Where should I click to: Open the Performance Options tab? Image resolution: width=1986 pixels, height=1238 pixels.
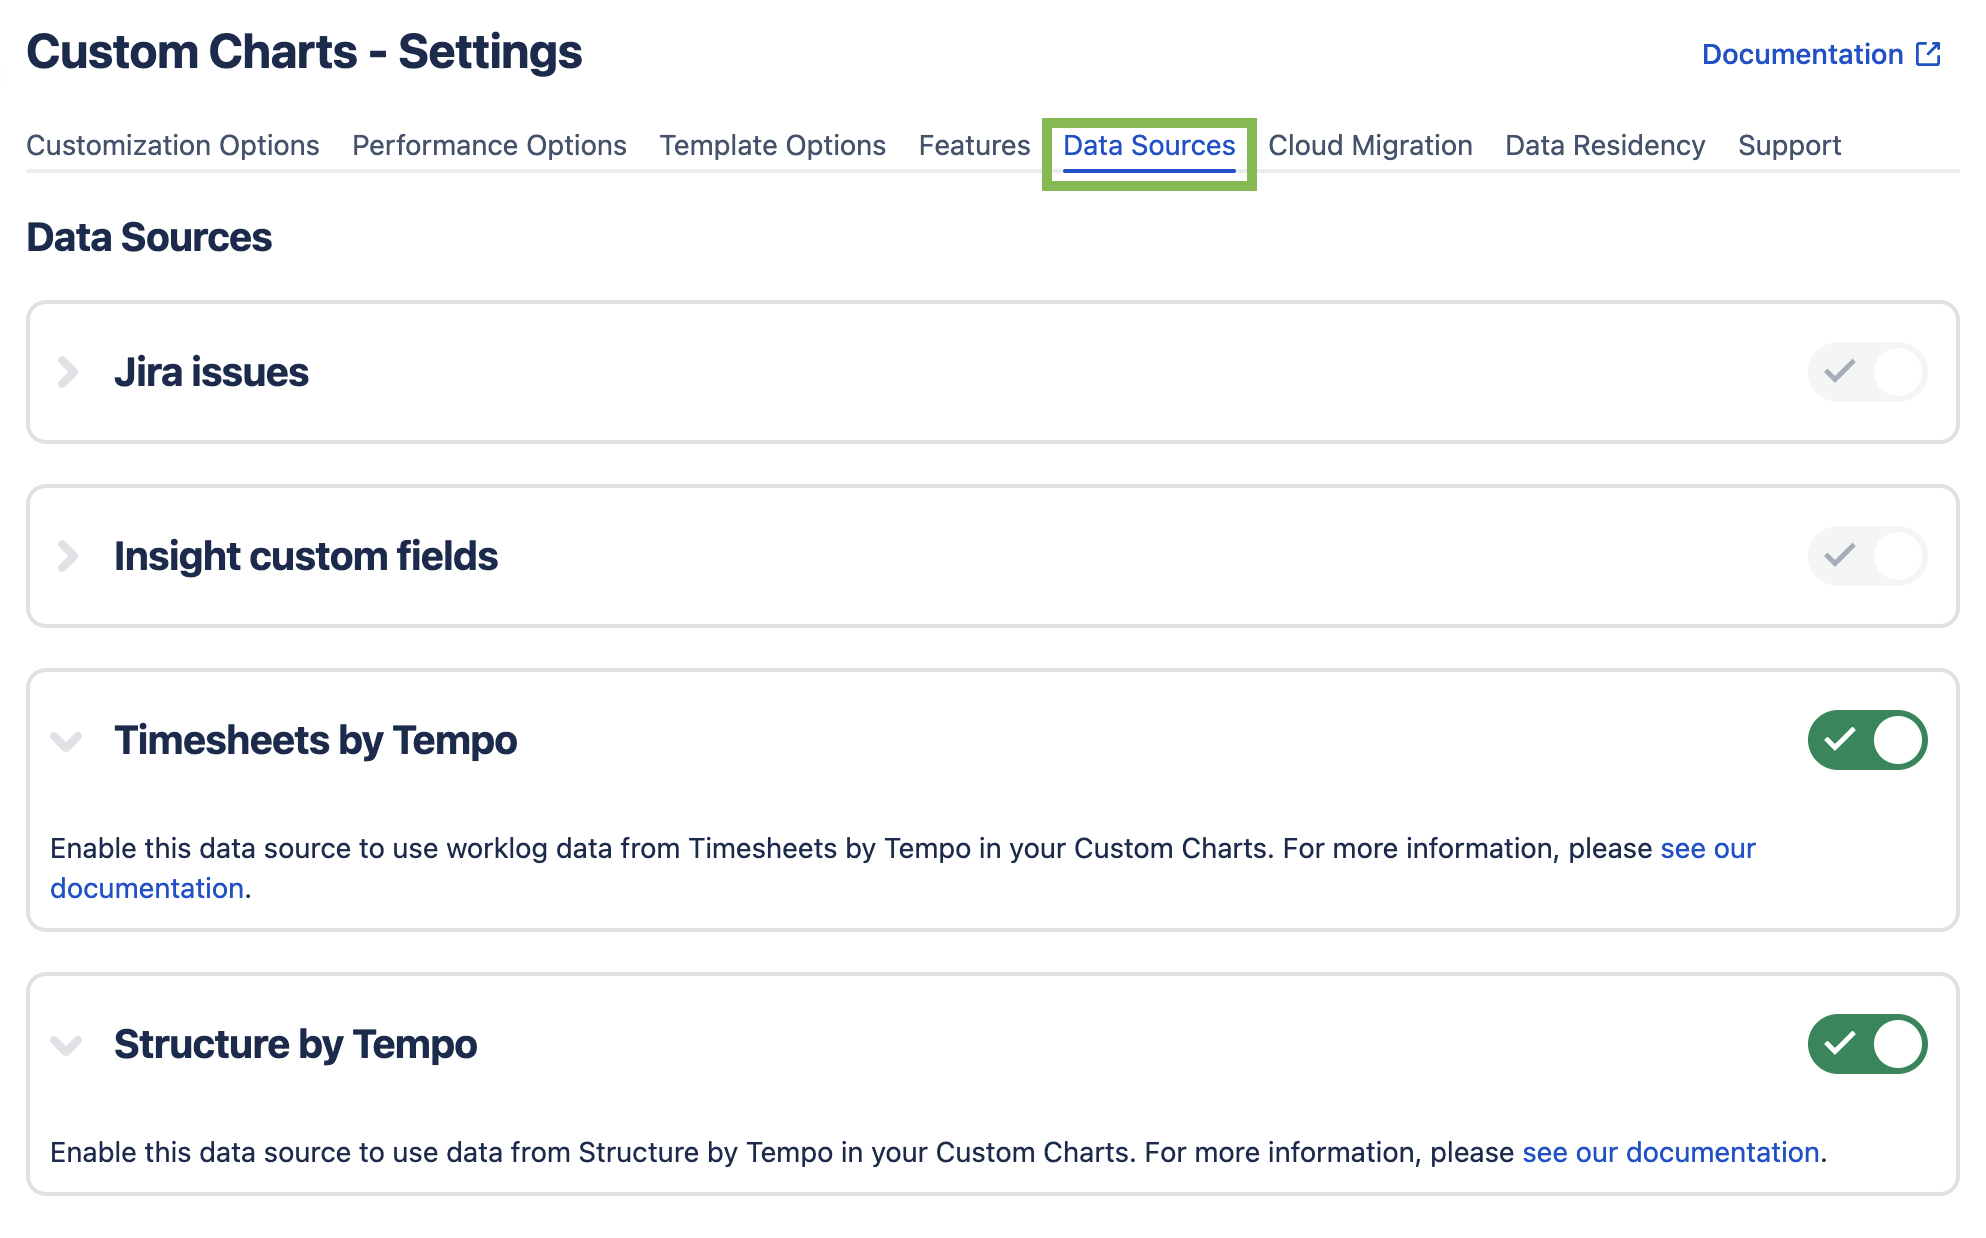point(489,145)
